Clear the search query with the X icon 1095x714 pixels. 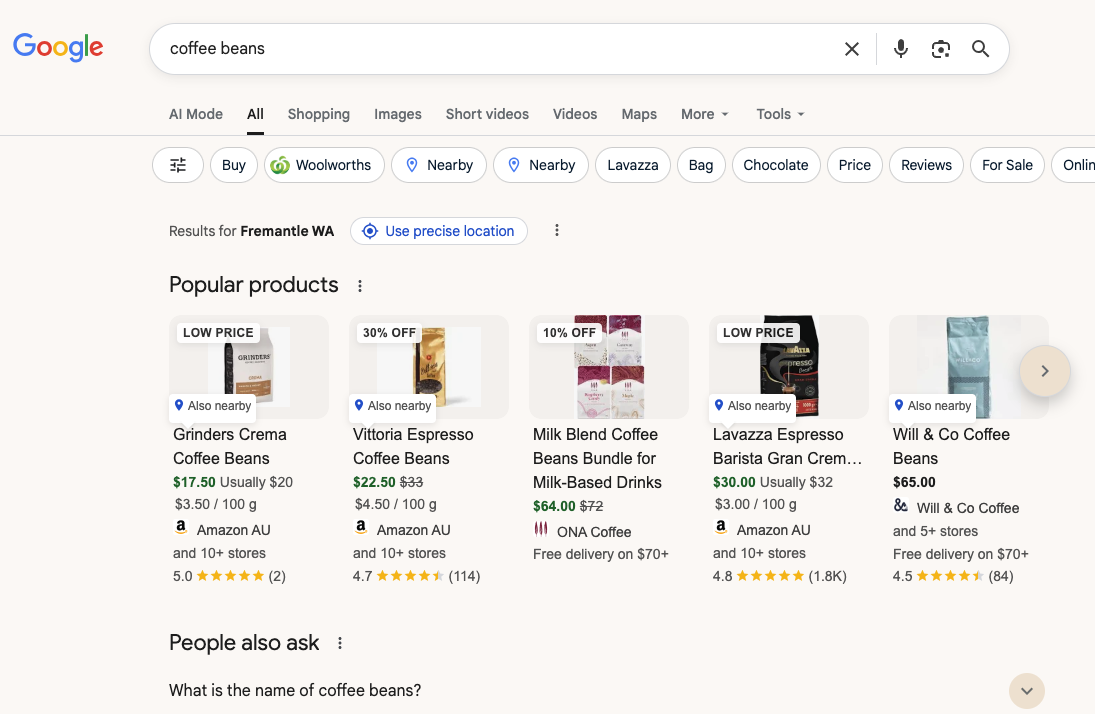(852, 48)
